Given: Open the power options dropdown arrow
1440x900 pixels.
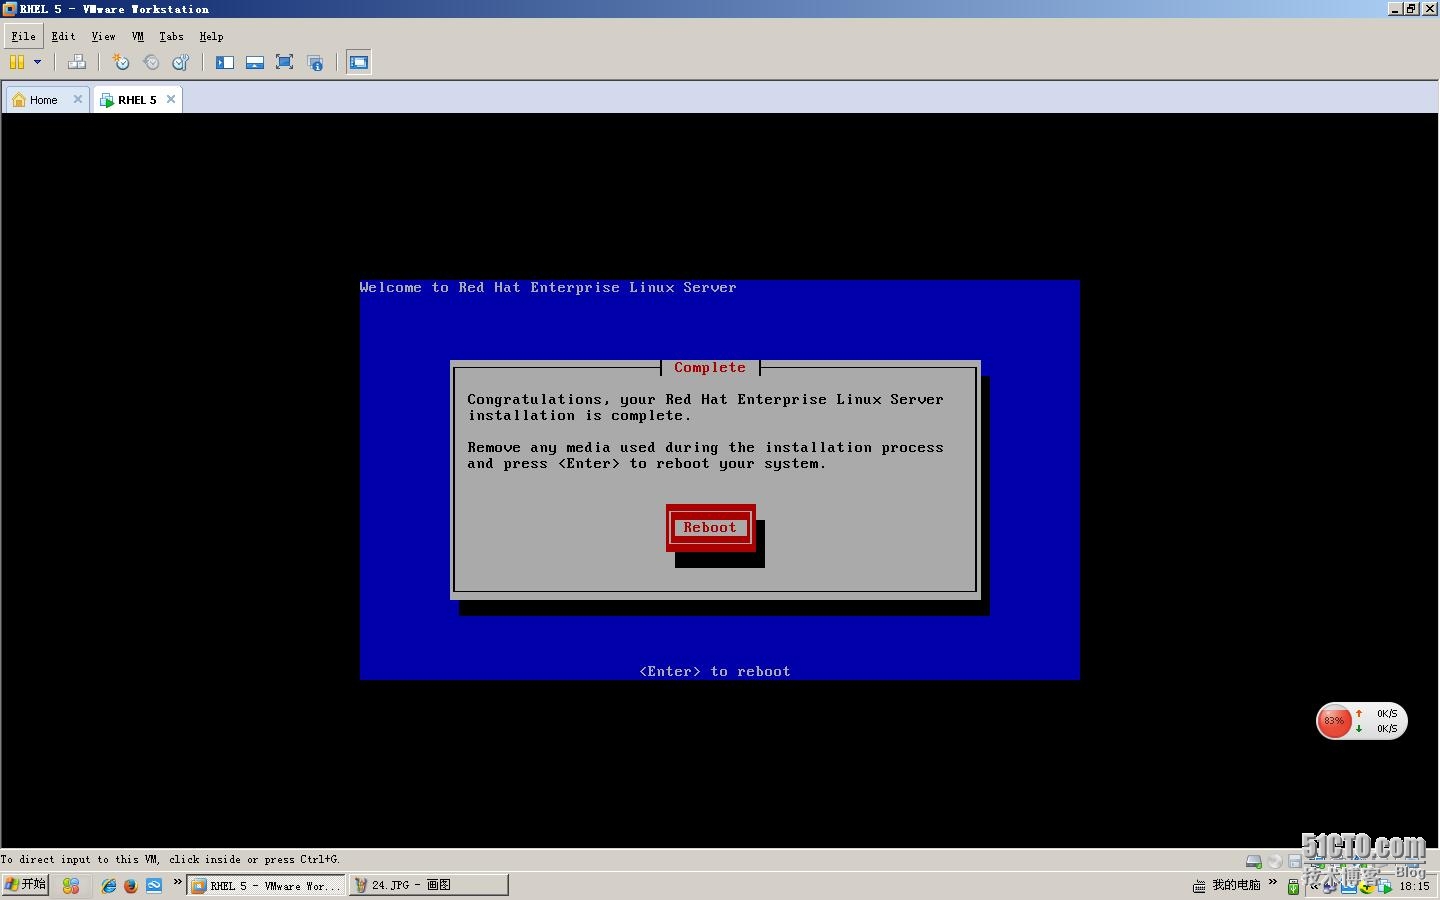Looking at the screenshot, I should 38,62.
